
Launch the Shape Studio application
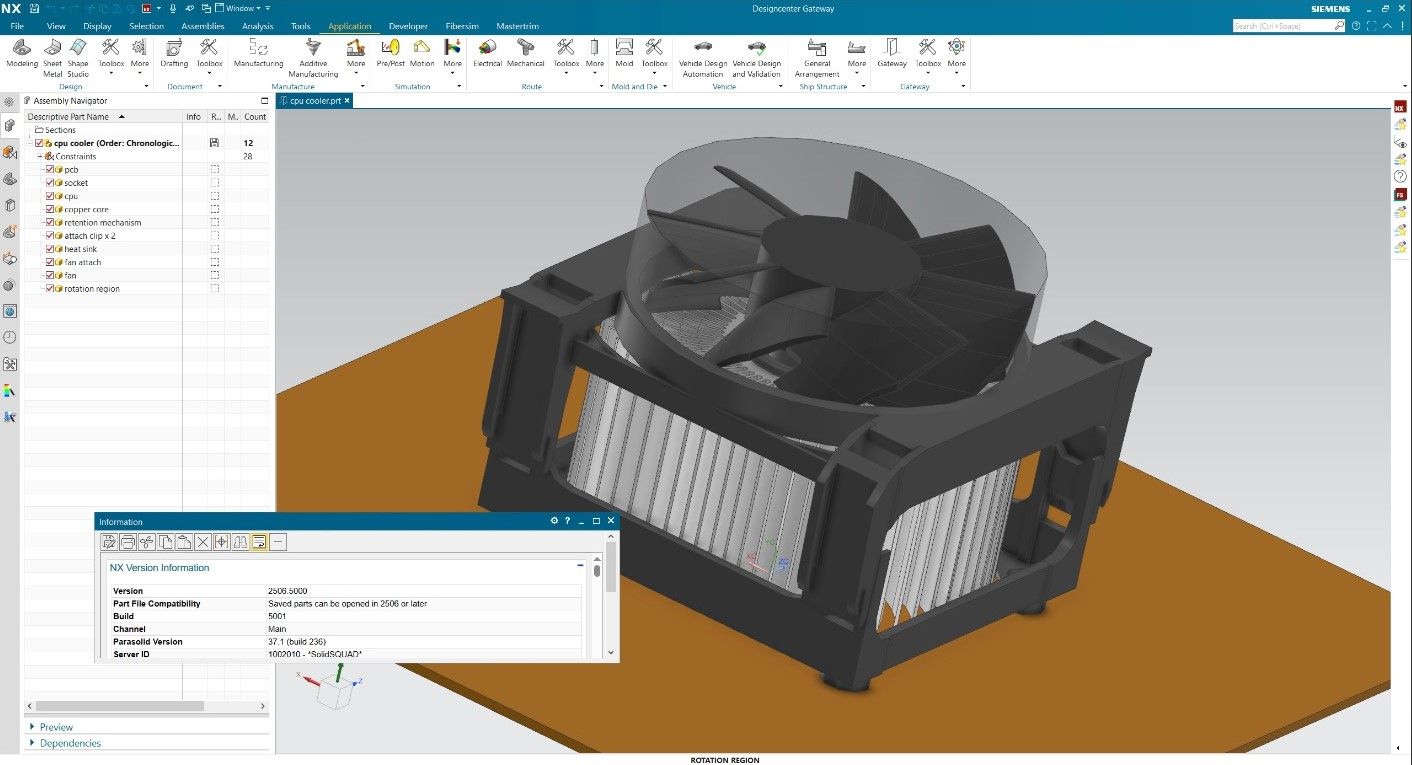click(x=78, y=48)
